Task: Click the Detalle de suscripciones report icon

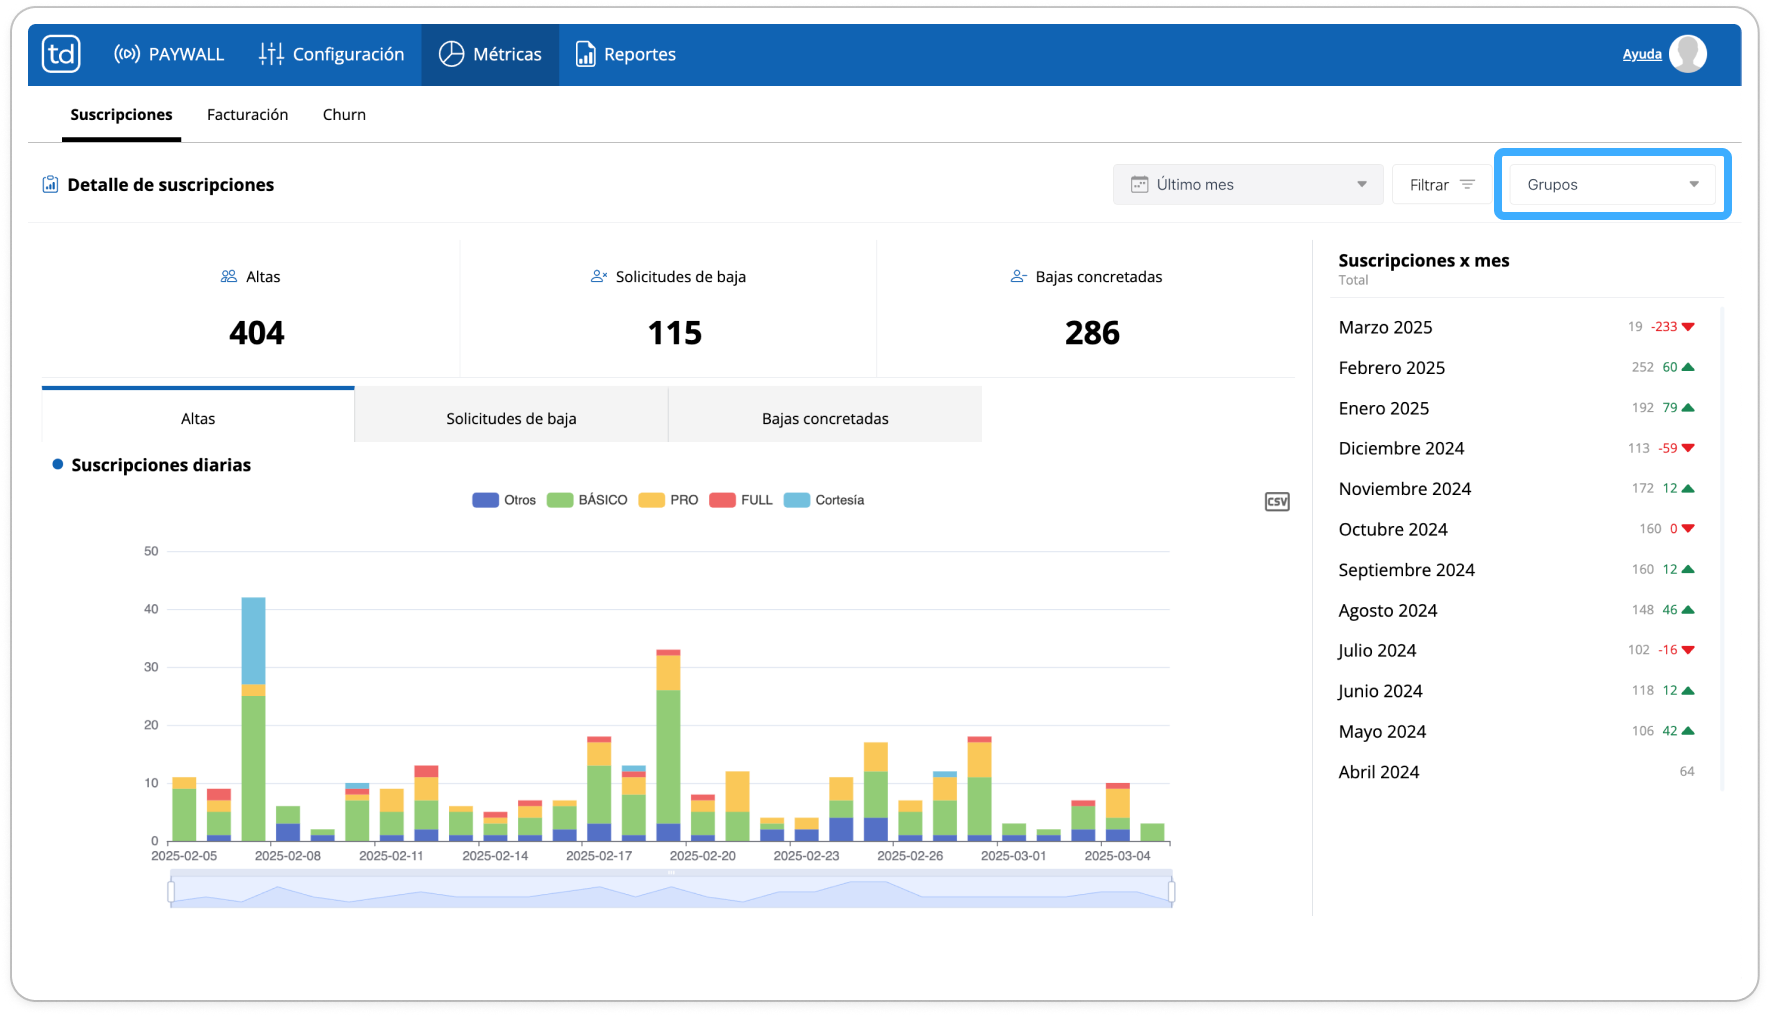Action: (x=50, y=184)
